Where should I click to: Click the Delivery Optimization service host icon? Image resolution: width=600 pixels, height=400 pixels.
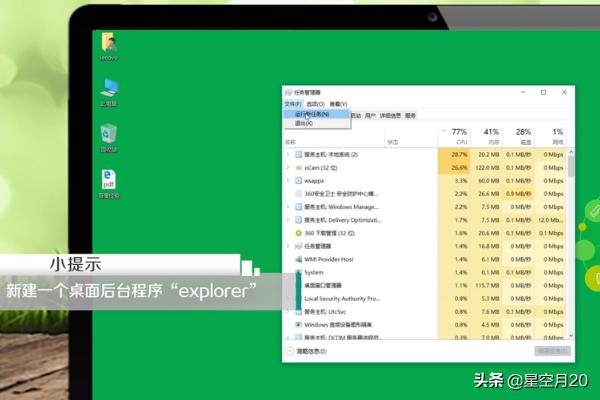coord(298,220)
